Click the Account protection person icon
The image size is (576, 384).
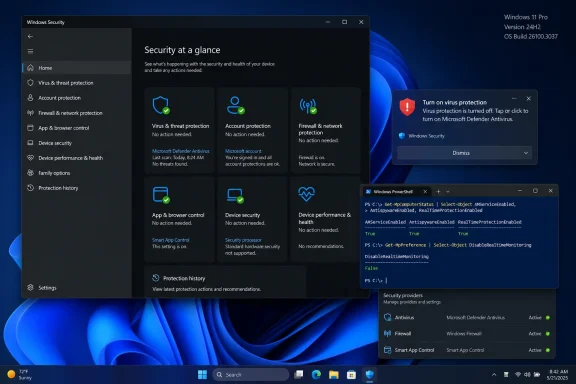click(235, 105)
